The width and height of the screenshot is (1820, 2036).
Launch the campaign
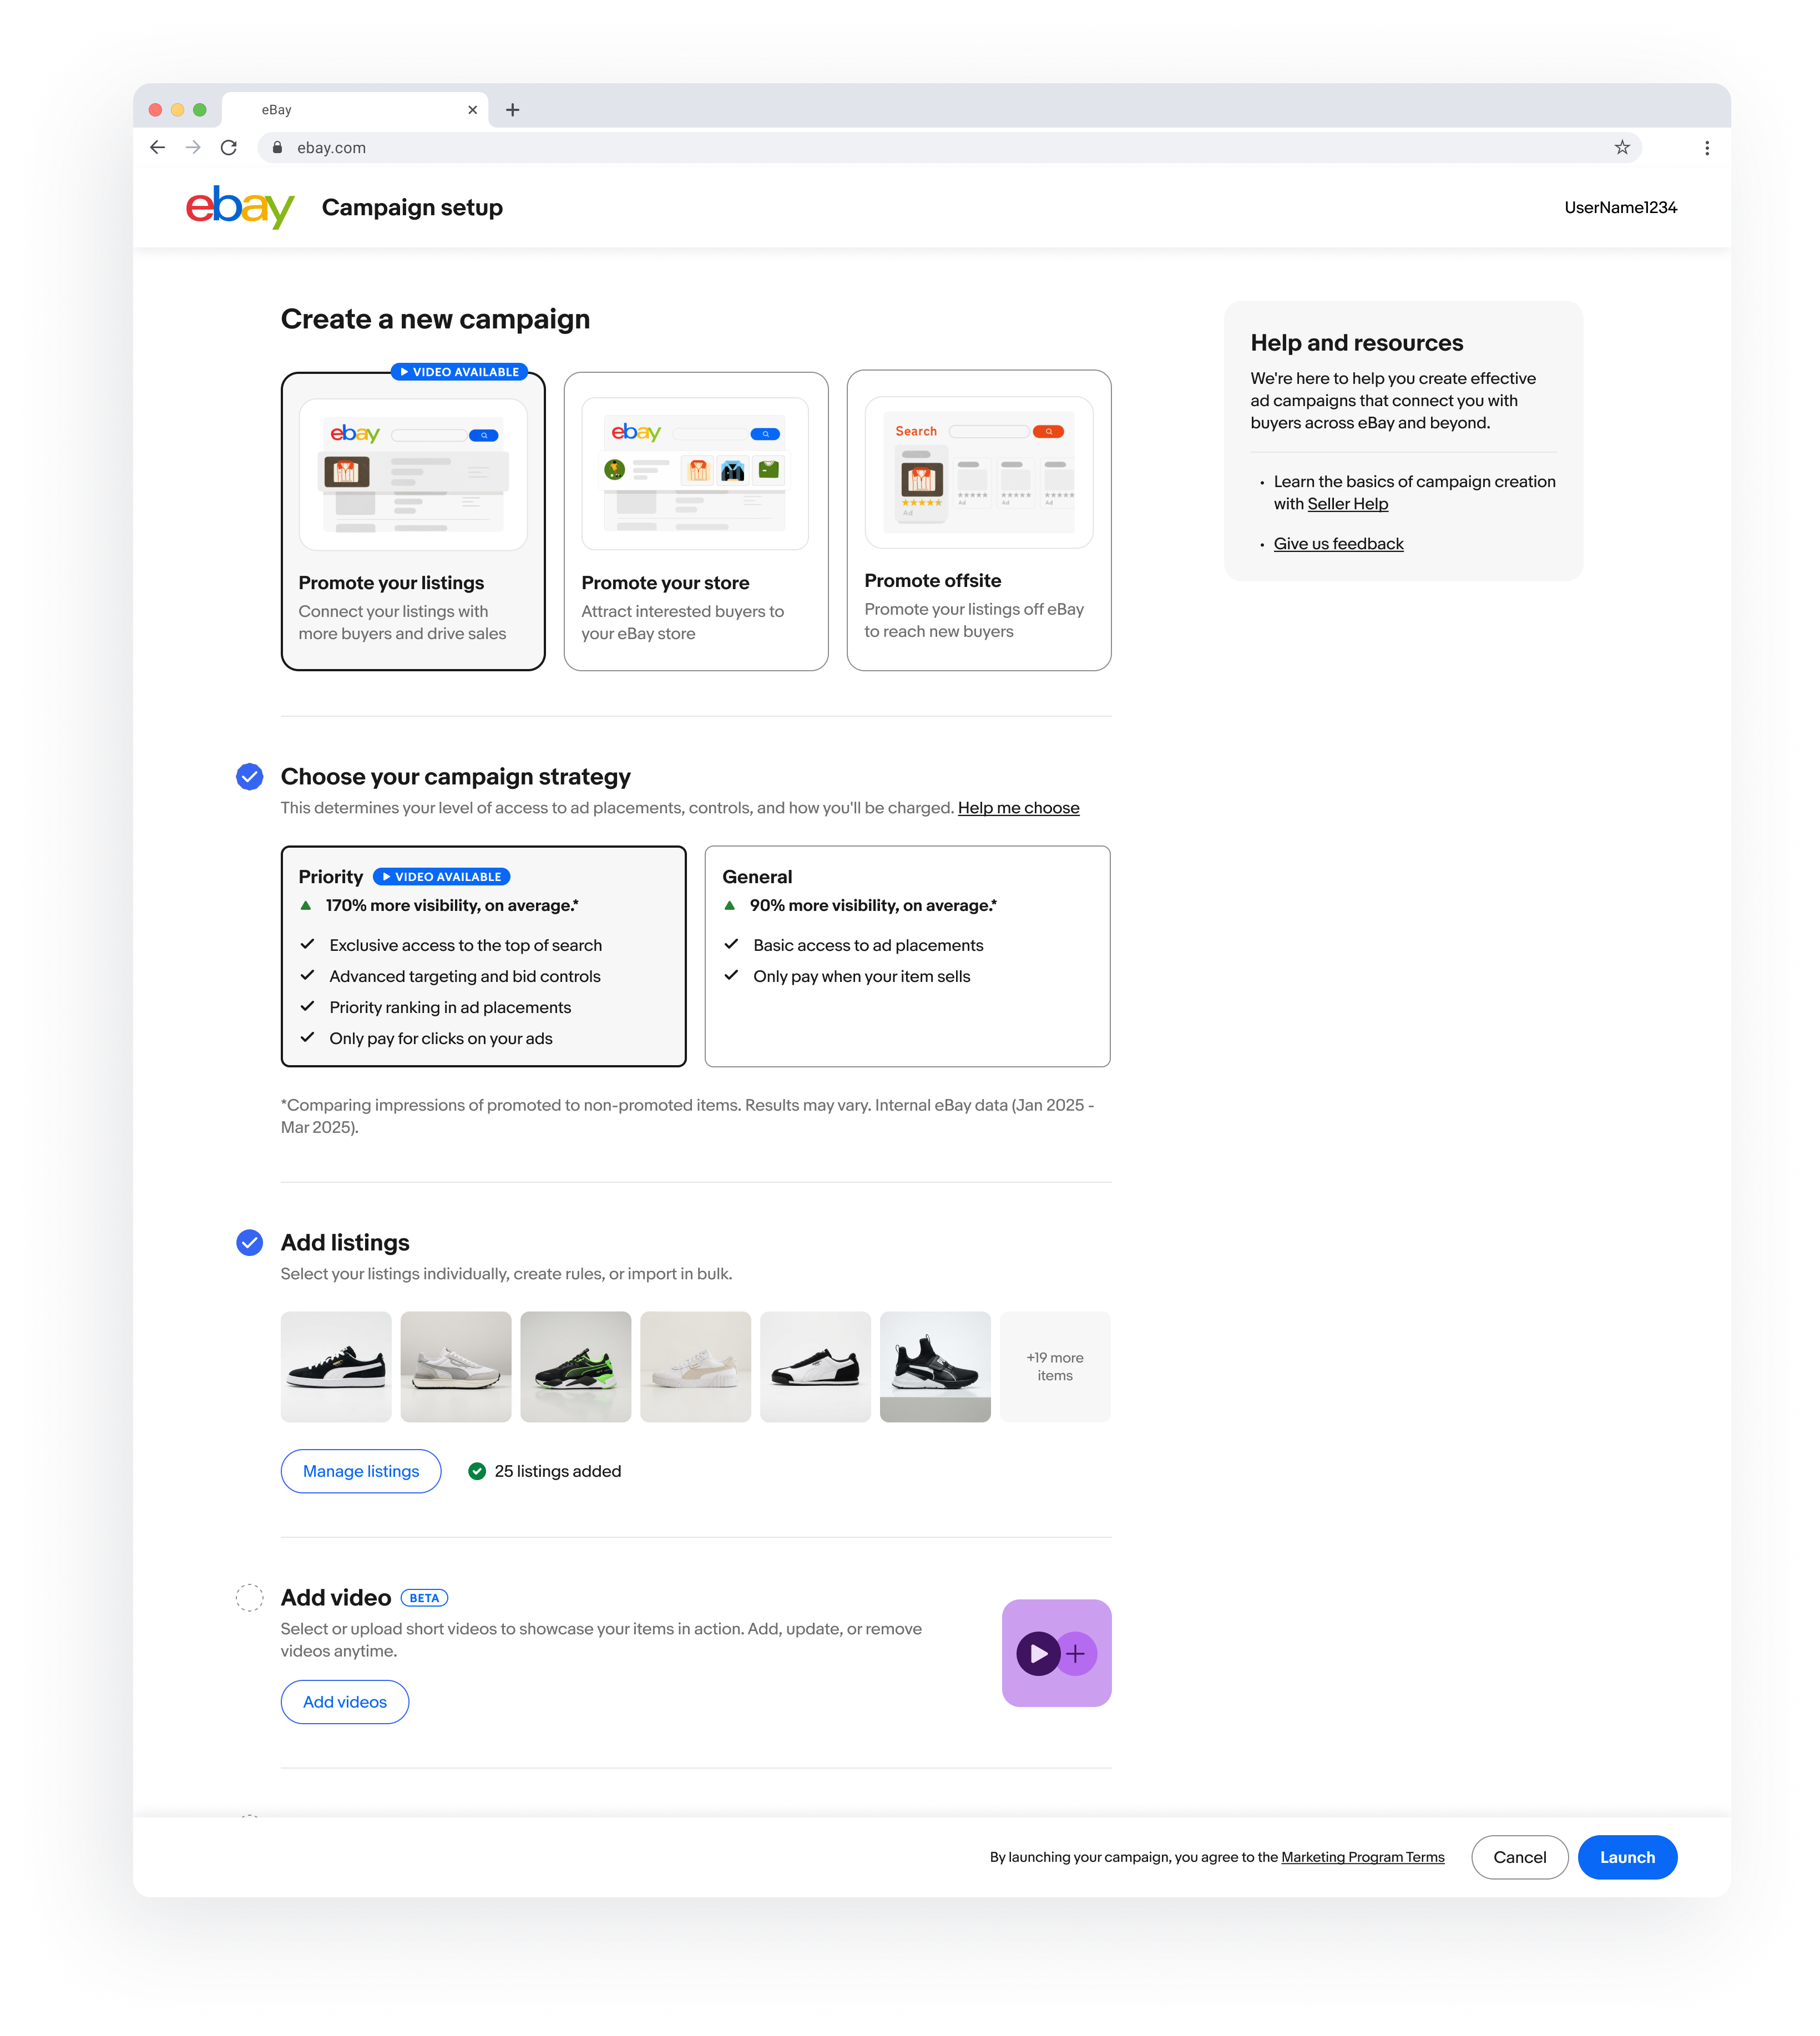[1627, 1857]
